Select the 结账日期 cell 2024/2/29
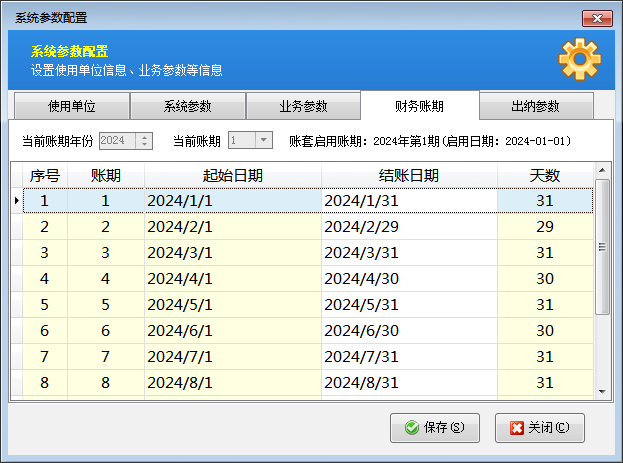The image size is (623, 463). tap(408, 227)
